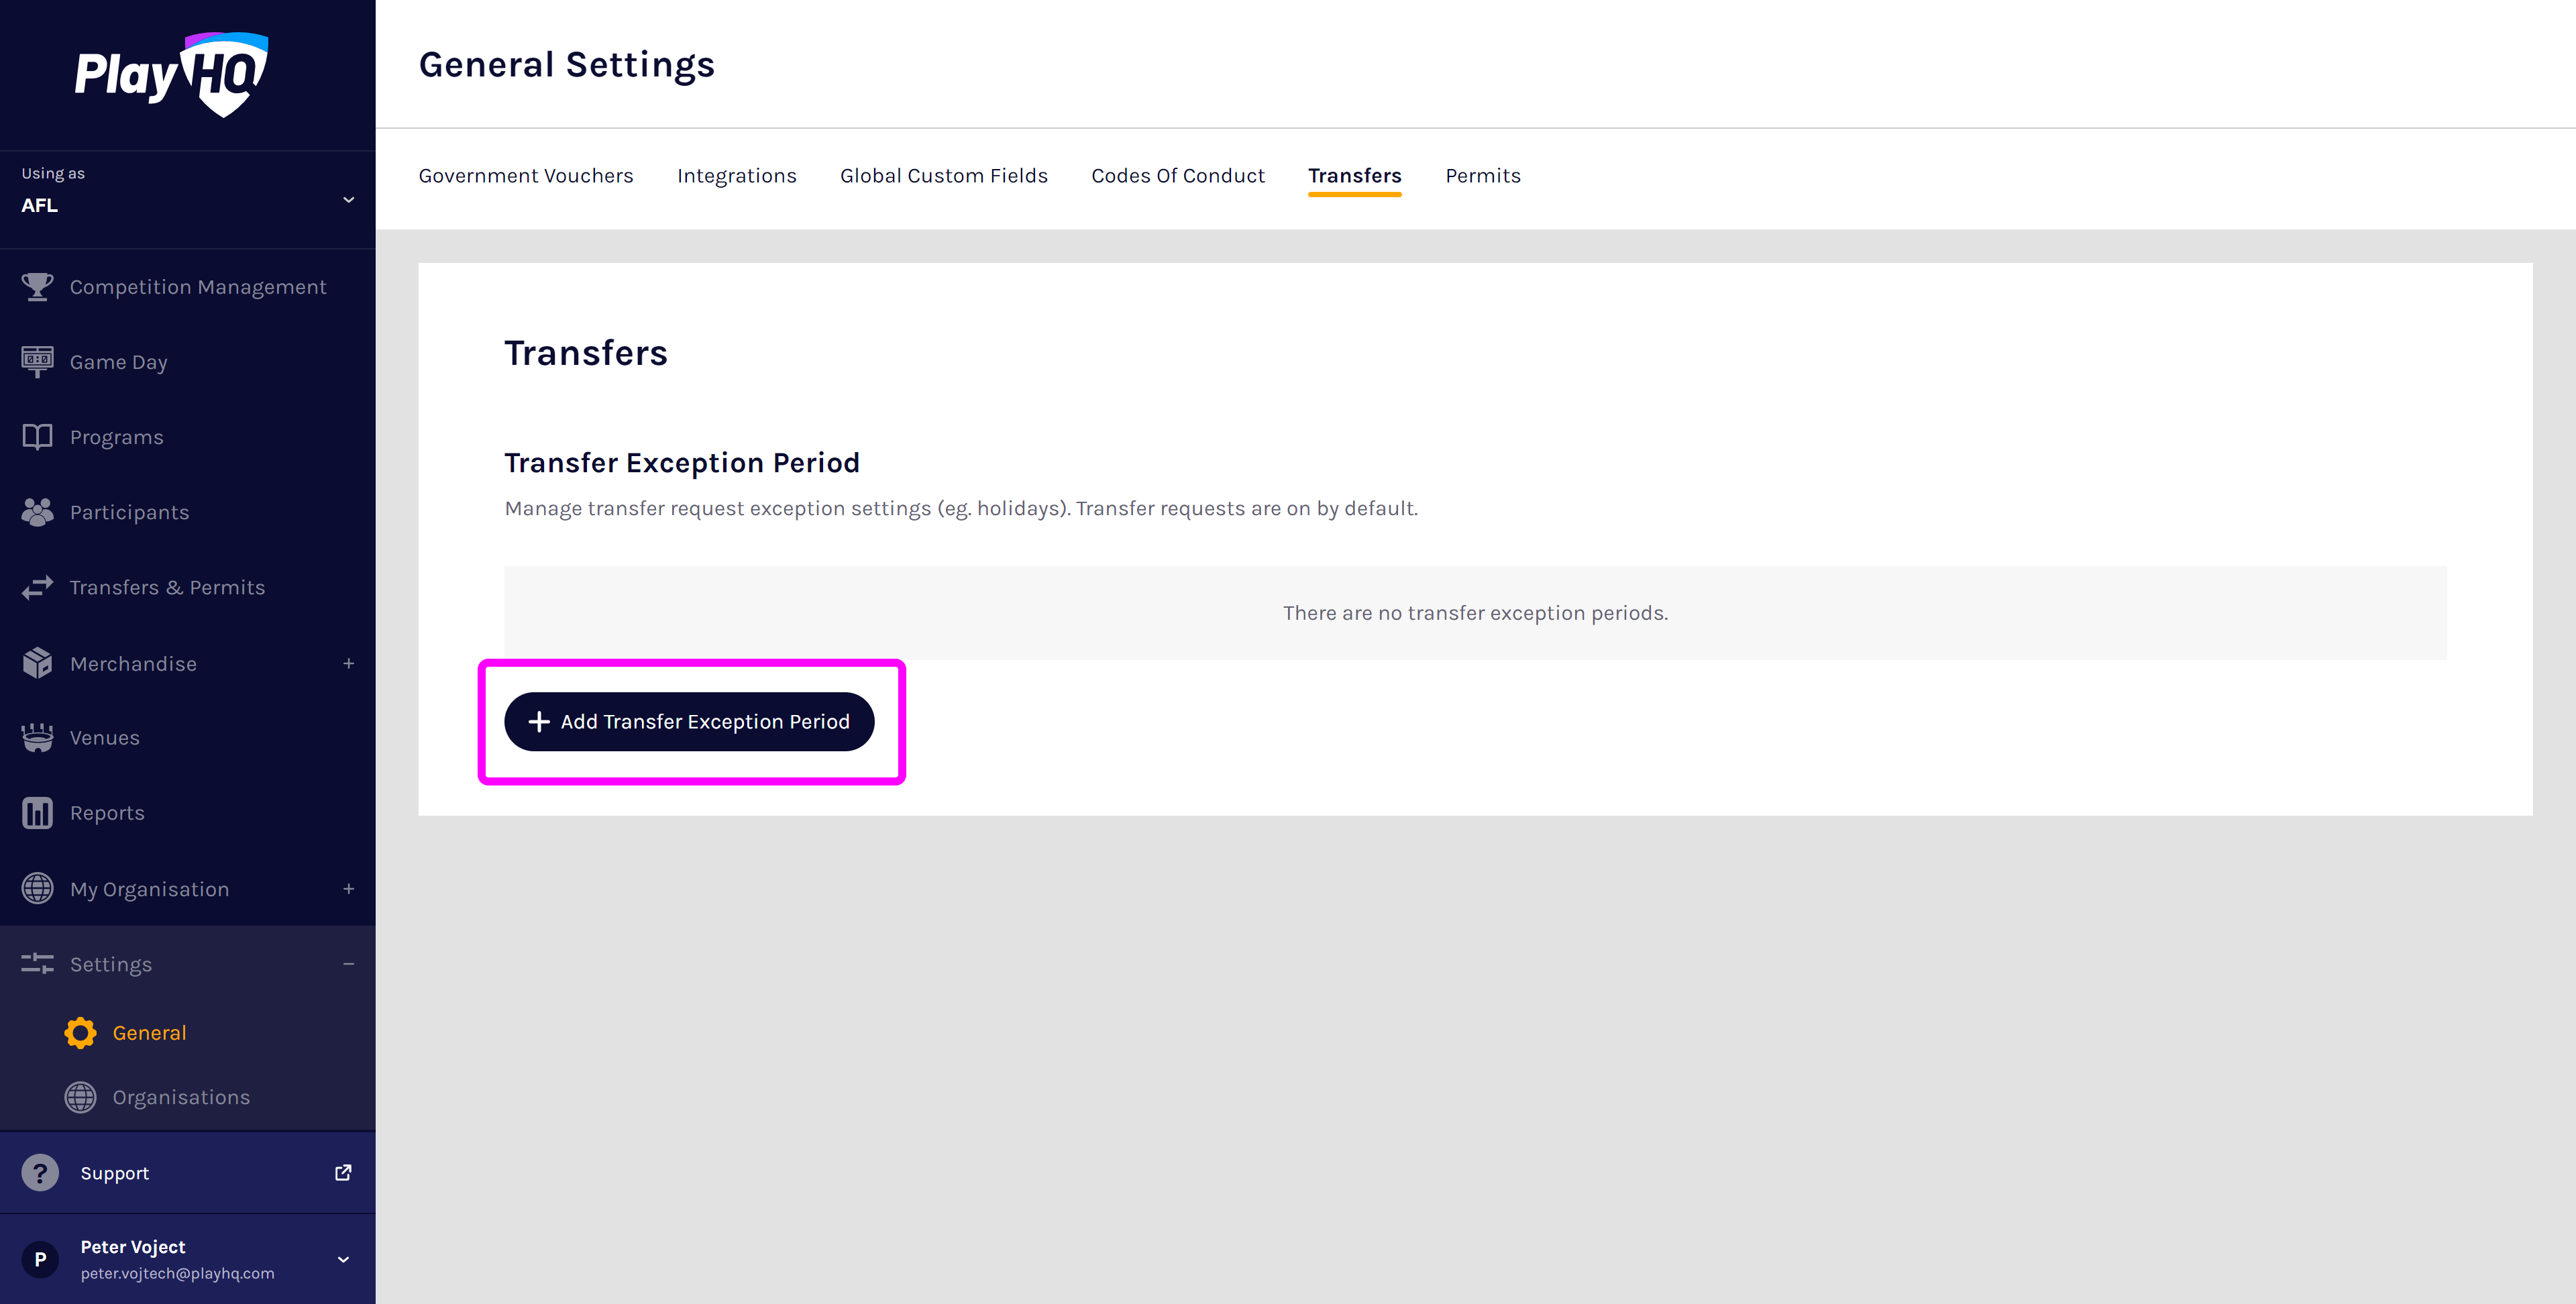Open Game Day scoreboard icon
The height and width of the screenshot is (1304, 2576).
pos(37,361)
